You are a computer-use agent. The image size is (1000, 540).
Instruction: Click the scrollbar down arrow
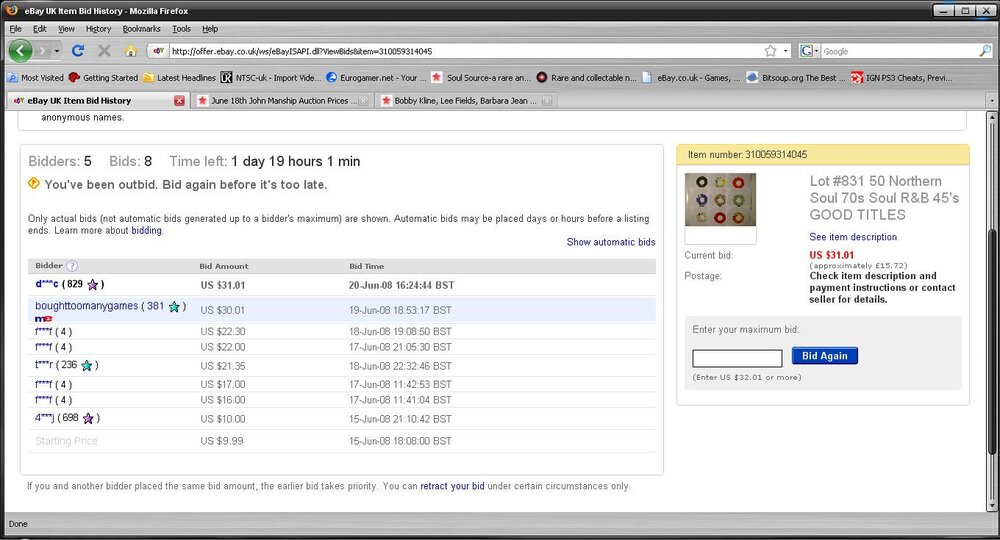coord(992,506)
